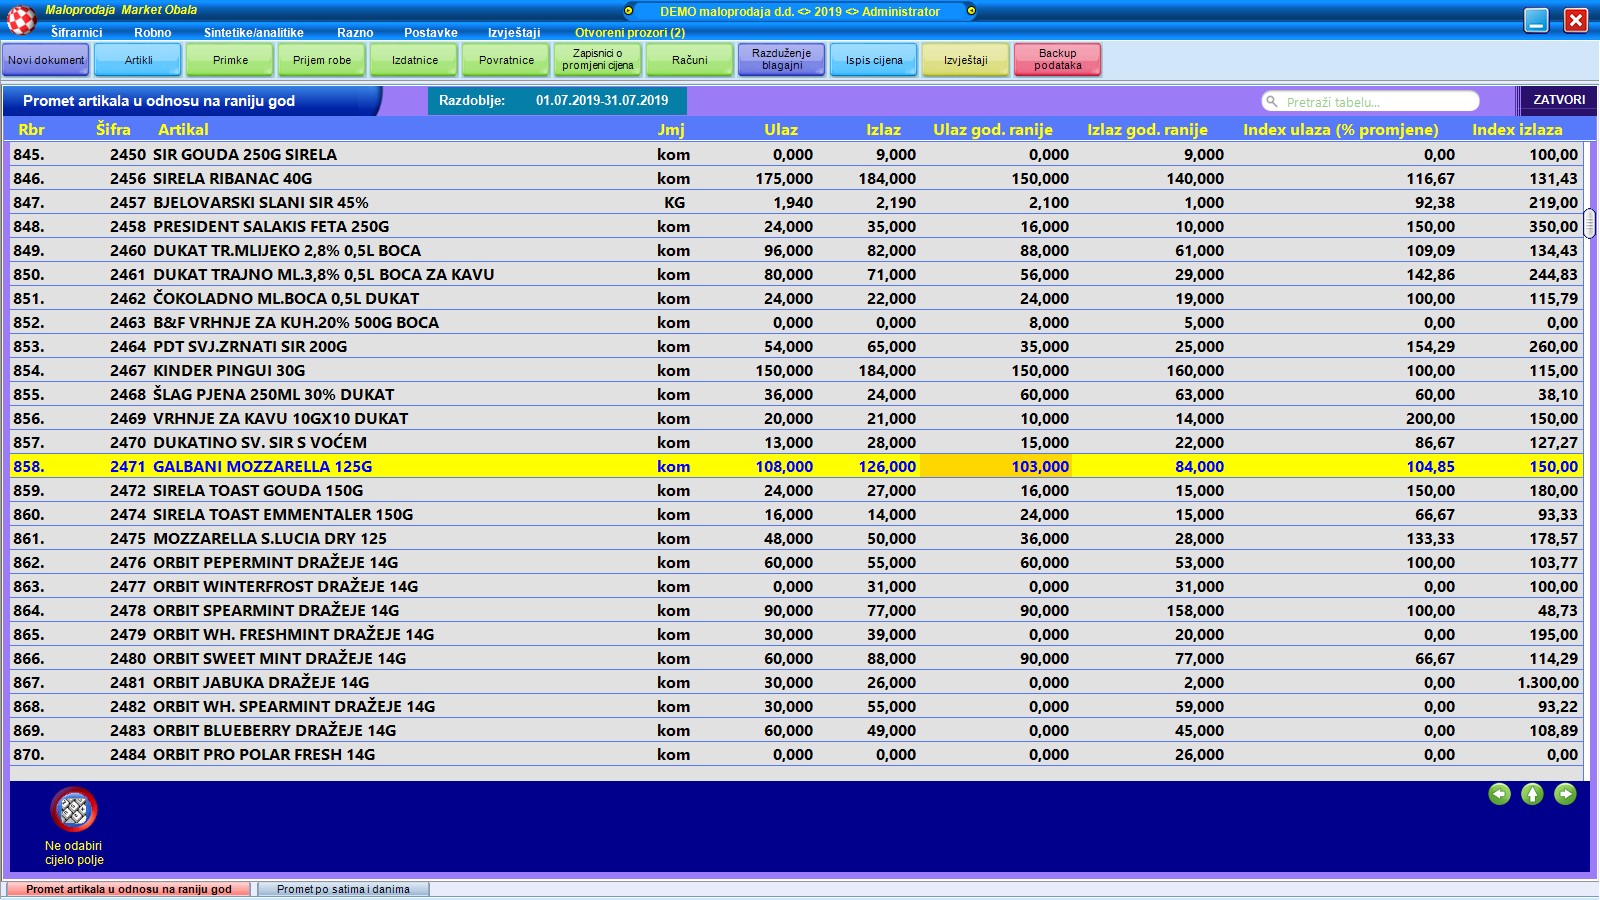This screenshot has height=900, width=1600.
Task: Click the green left arrow icon
Action: (1499, 794)
